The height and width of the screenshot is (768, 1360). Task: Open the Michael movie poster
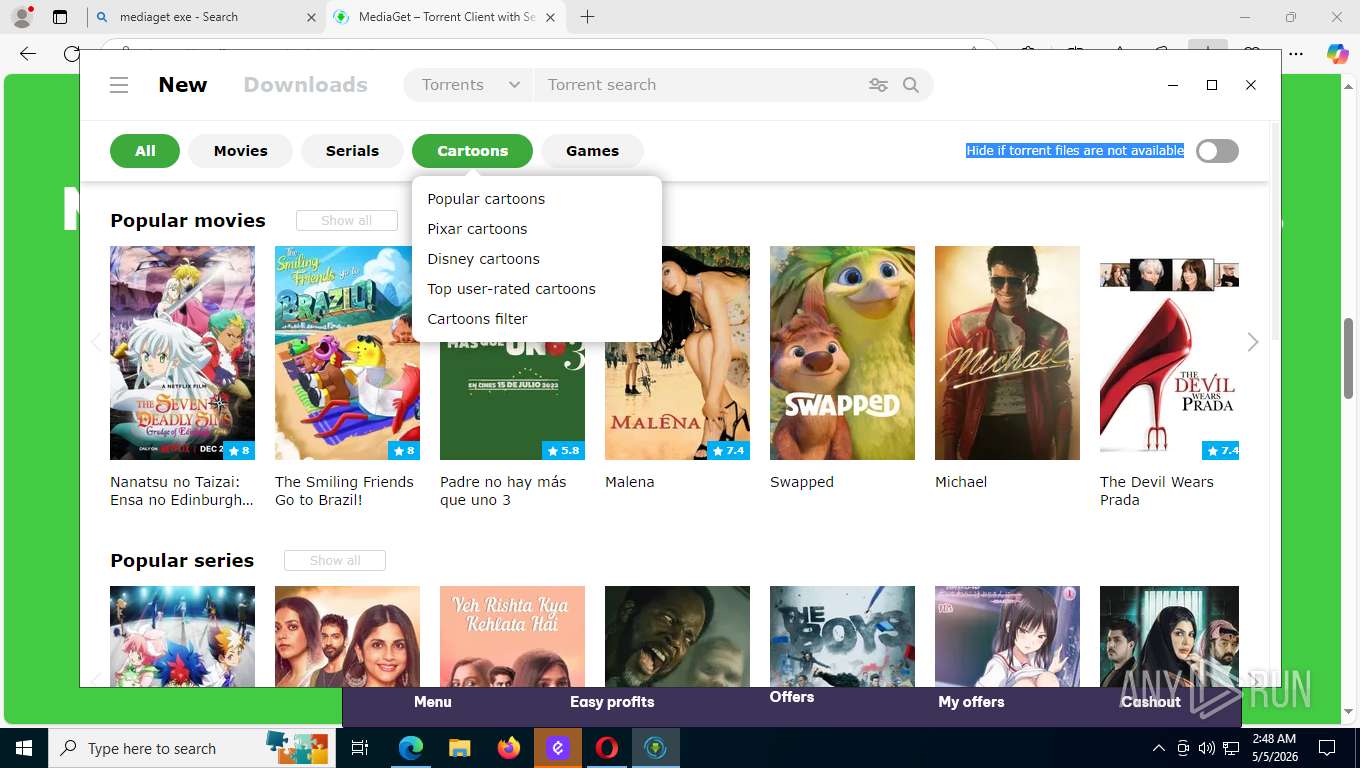(1007, 353)
